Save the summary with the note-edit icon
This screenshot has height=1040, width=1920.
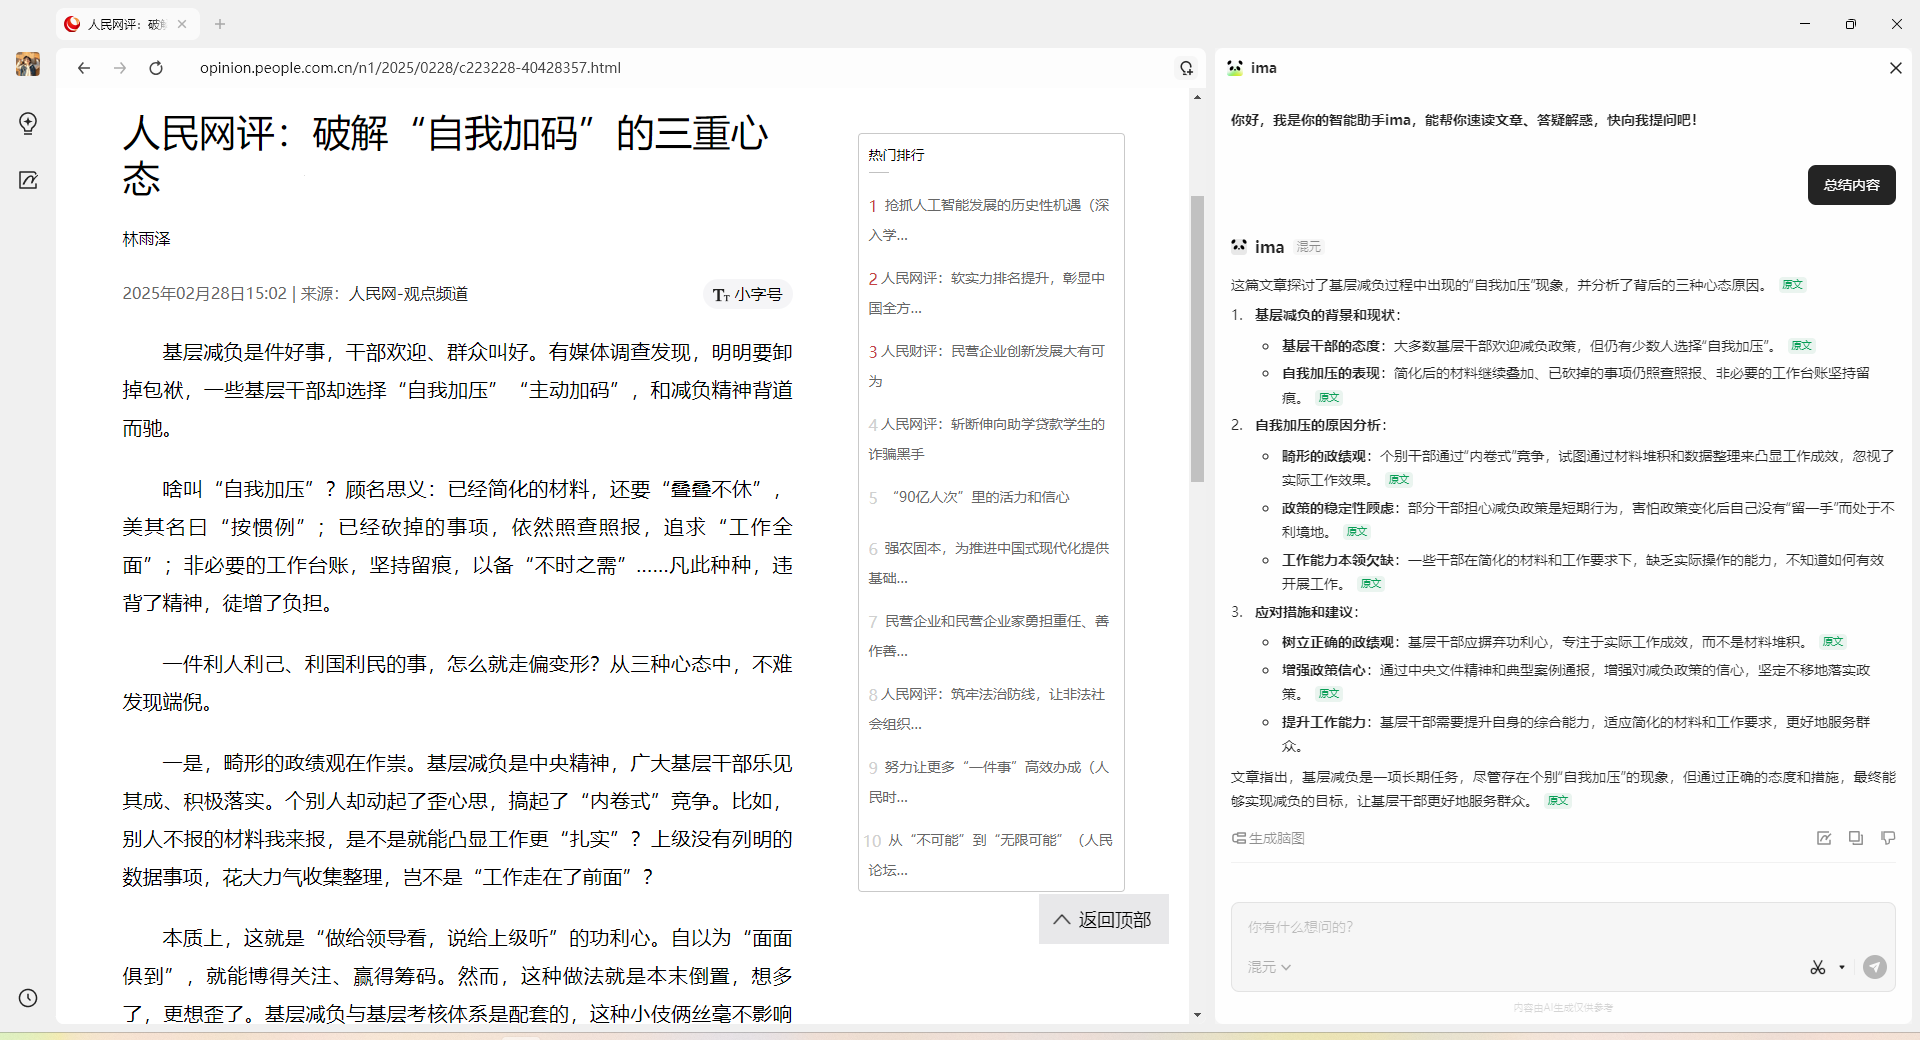tap(1824, 838)
